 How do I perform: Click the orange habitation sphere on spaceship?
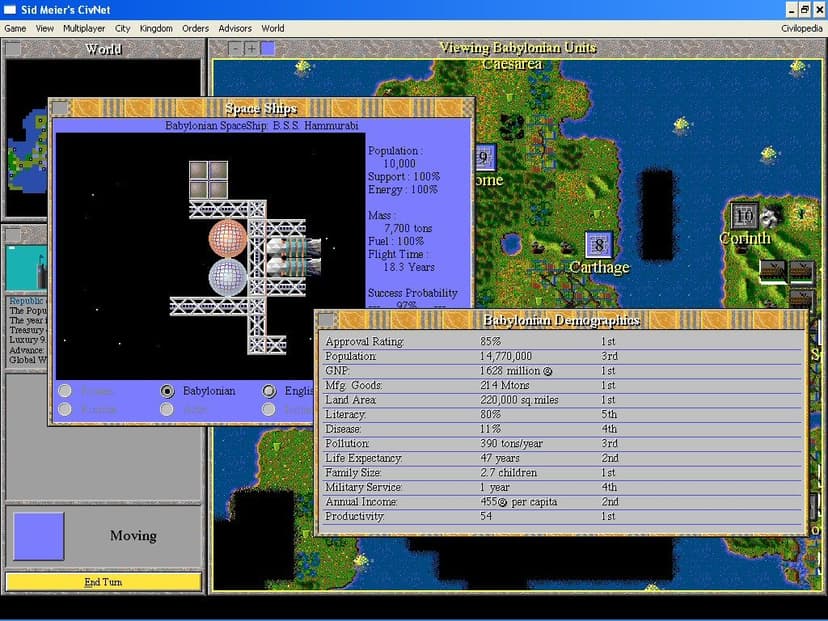[x=228, y=238]
